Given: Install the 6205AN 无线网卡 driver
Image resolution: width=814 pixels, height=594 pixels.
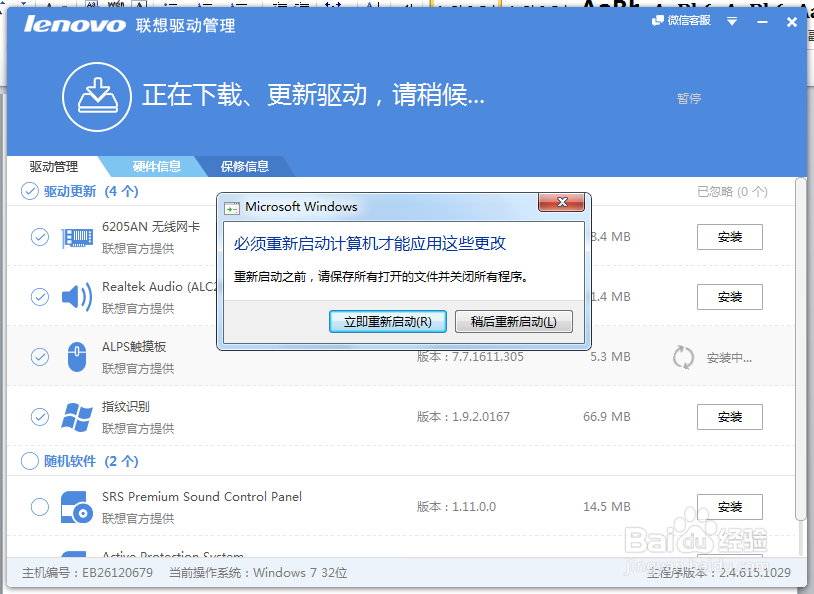Looking at the screenshot, I should [x=729, y=237].
